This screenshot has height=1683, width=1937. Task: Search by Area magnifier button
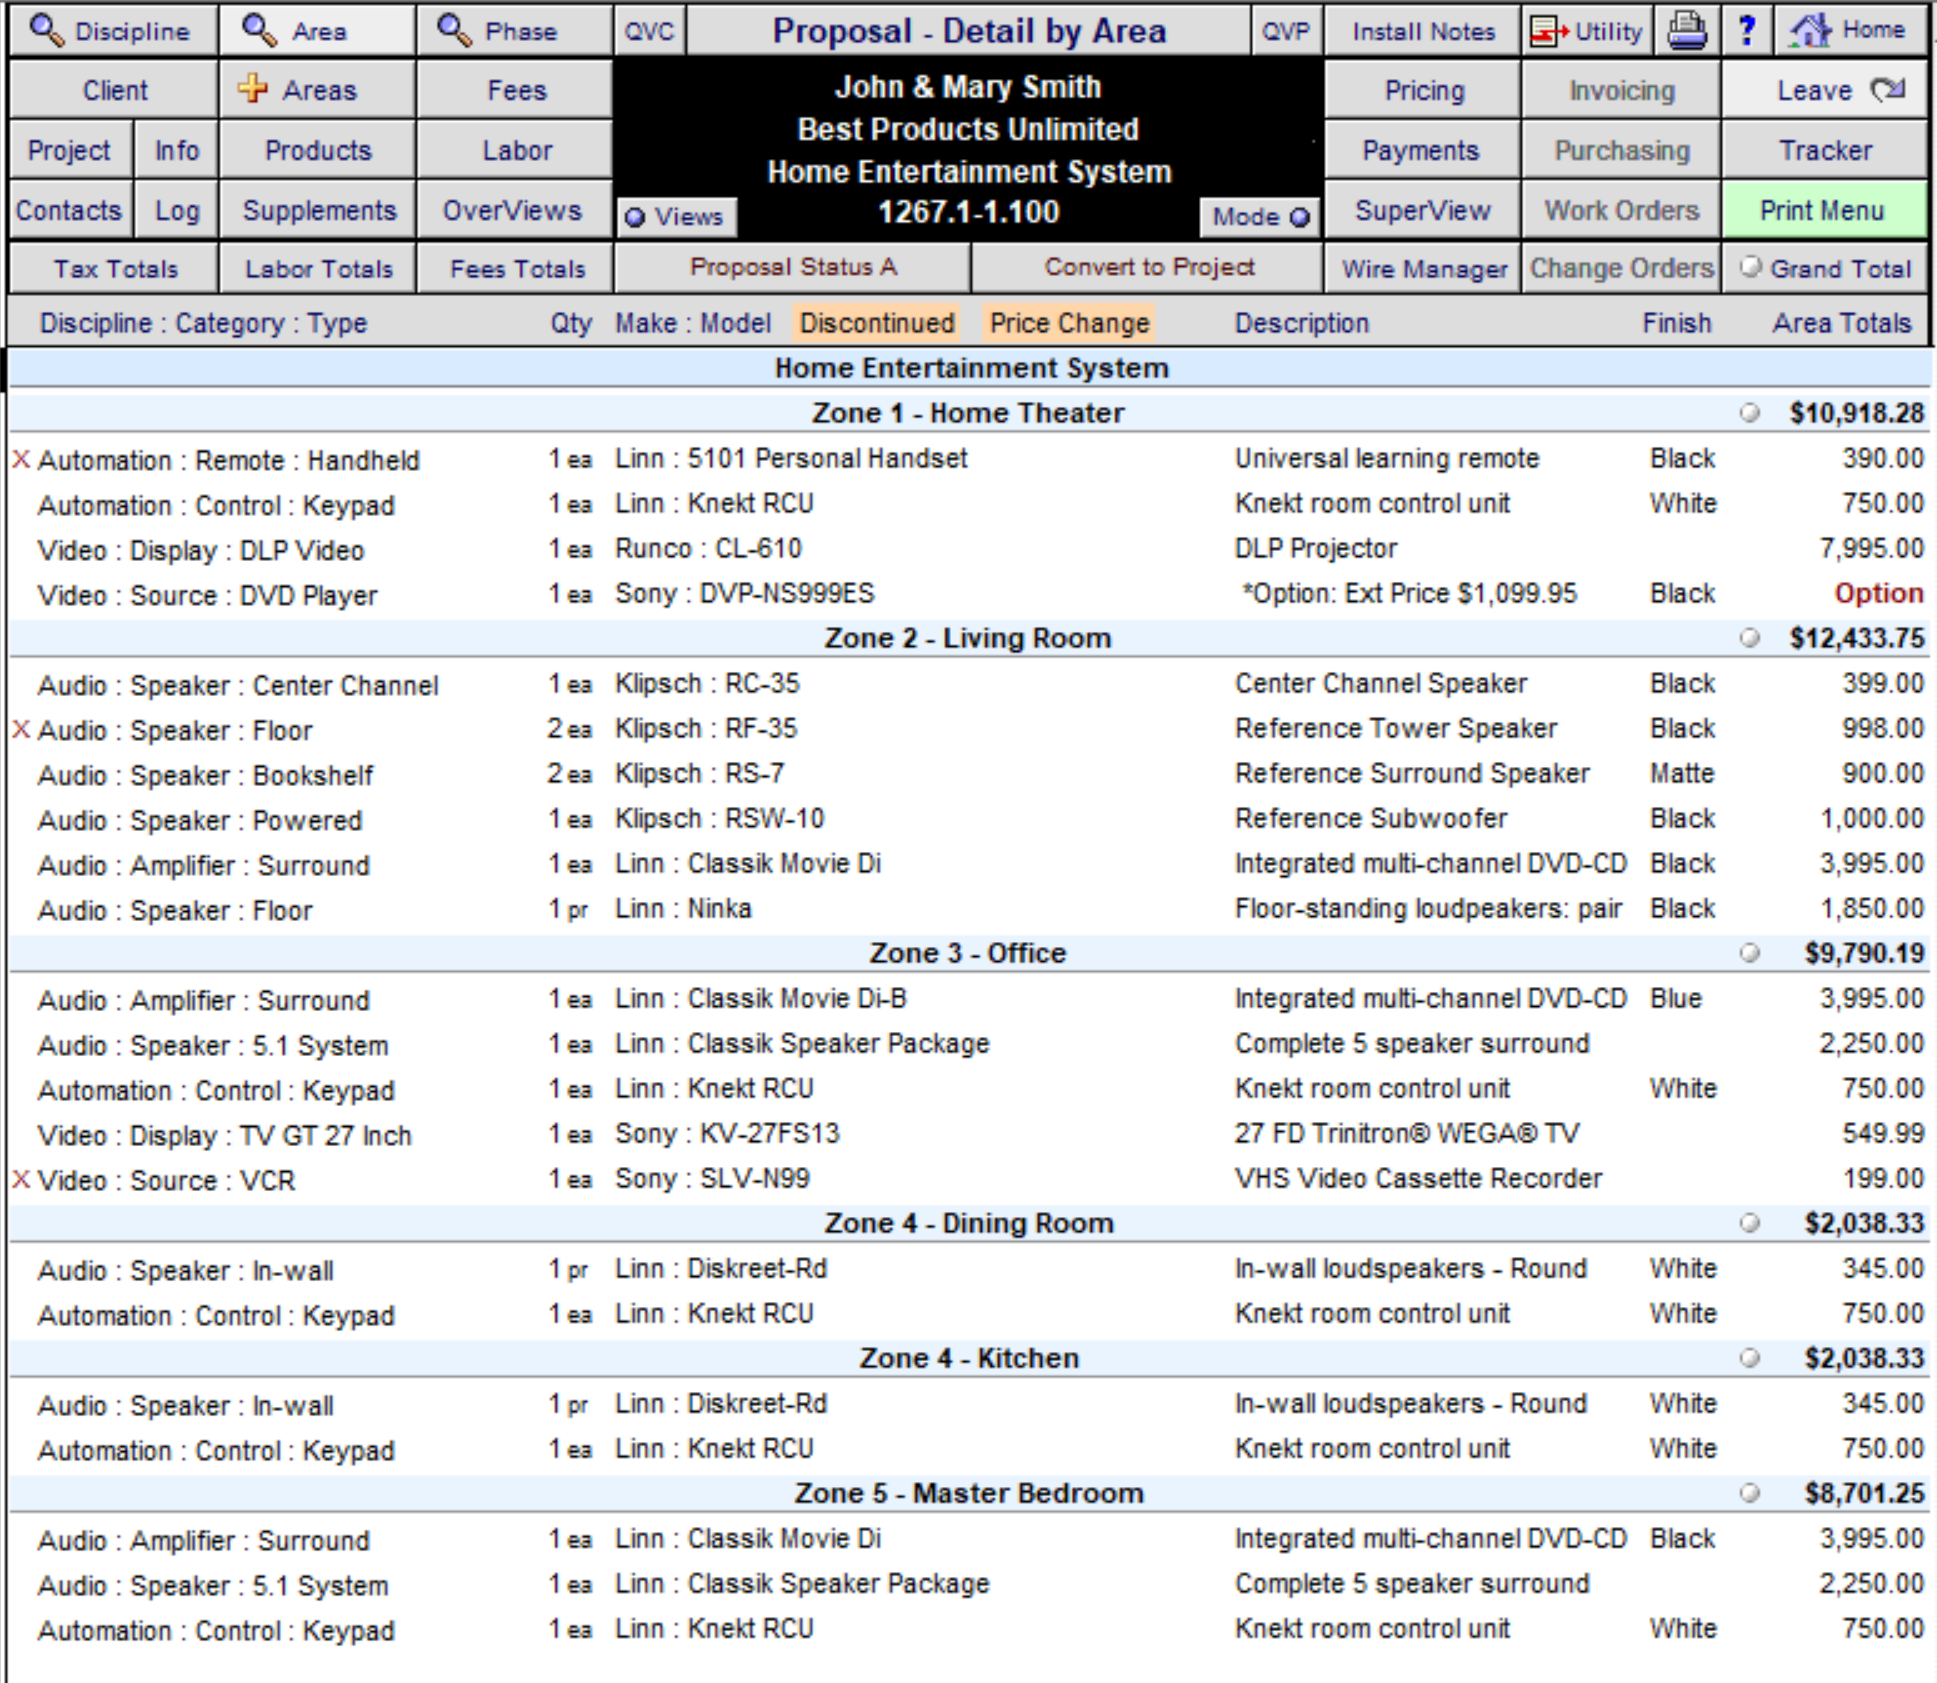317,31
